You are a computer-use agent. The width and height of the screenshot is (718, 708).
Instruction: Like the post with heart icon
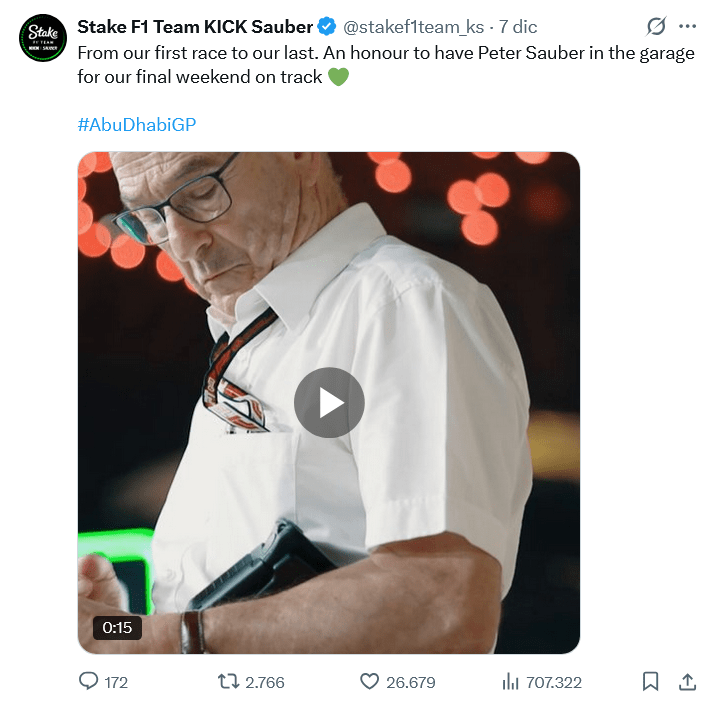370,682
